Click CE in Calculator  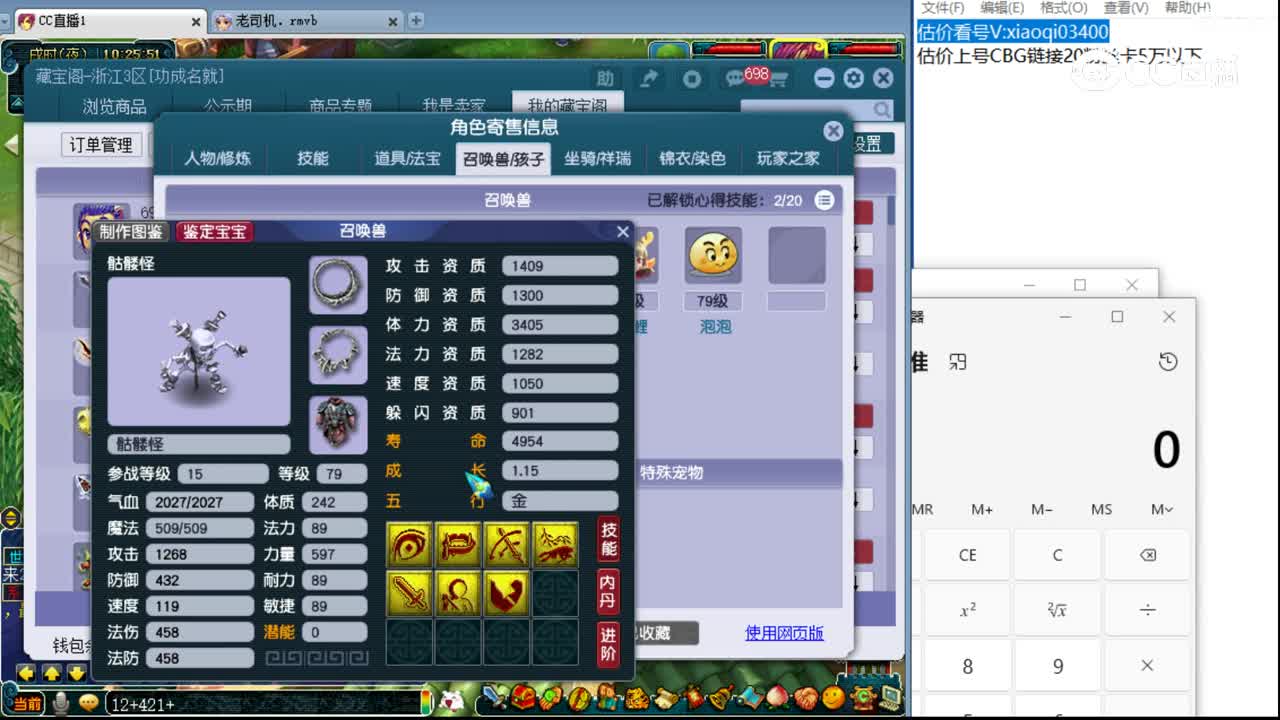[x=967, y=555]
